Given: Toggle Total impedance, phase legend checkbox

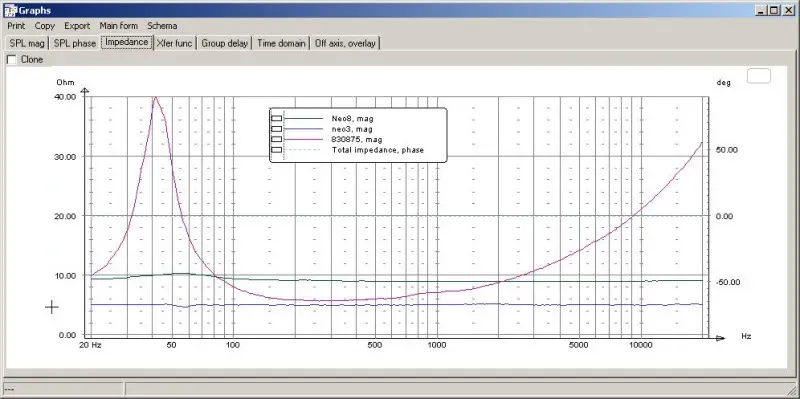Looking at the screenshot, I should [x=277, y=150].
